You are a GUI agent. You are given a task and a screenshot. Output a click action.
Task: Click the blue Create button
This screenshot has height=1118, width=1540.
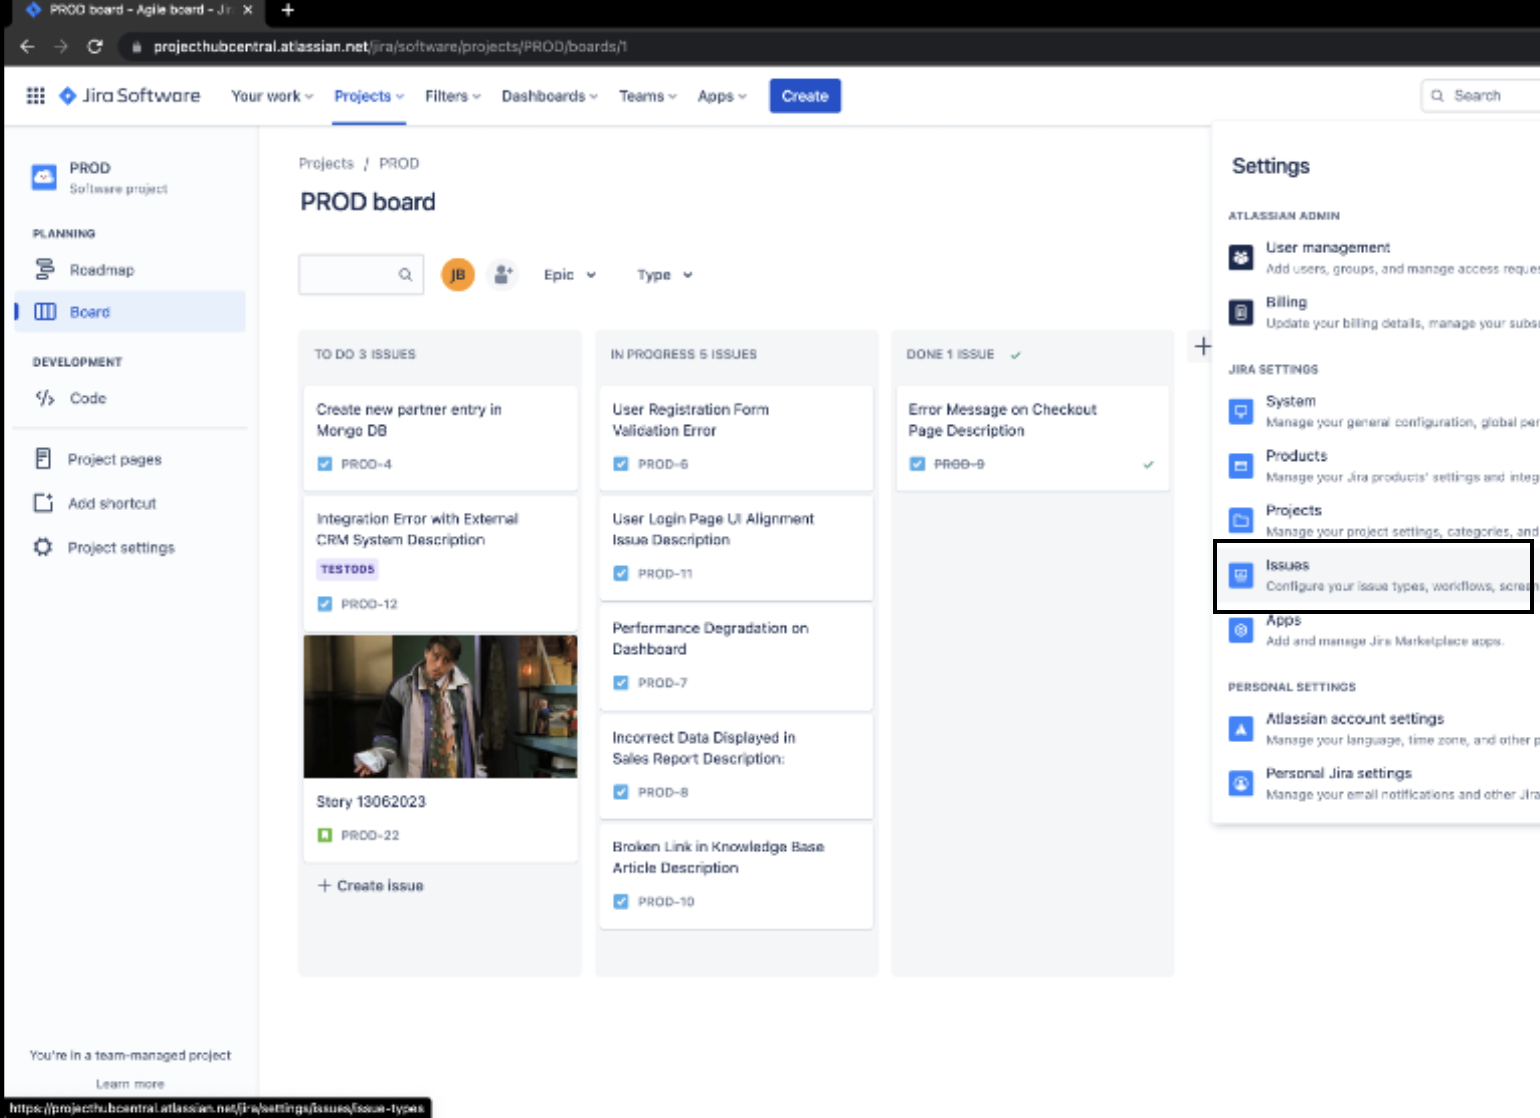(805, 96)
